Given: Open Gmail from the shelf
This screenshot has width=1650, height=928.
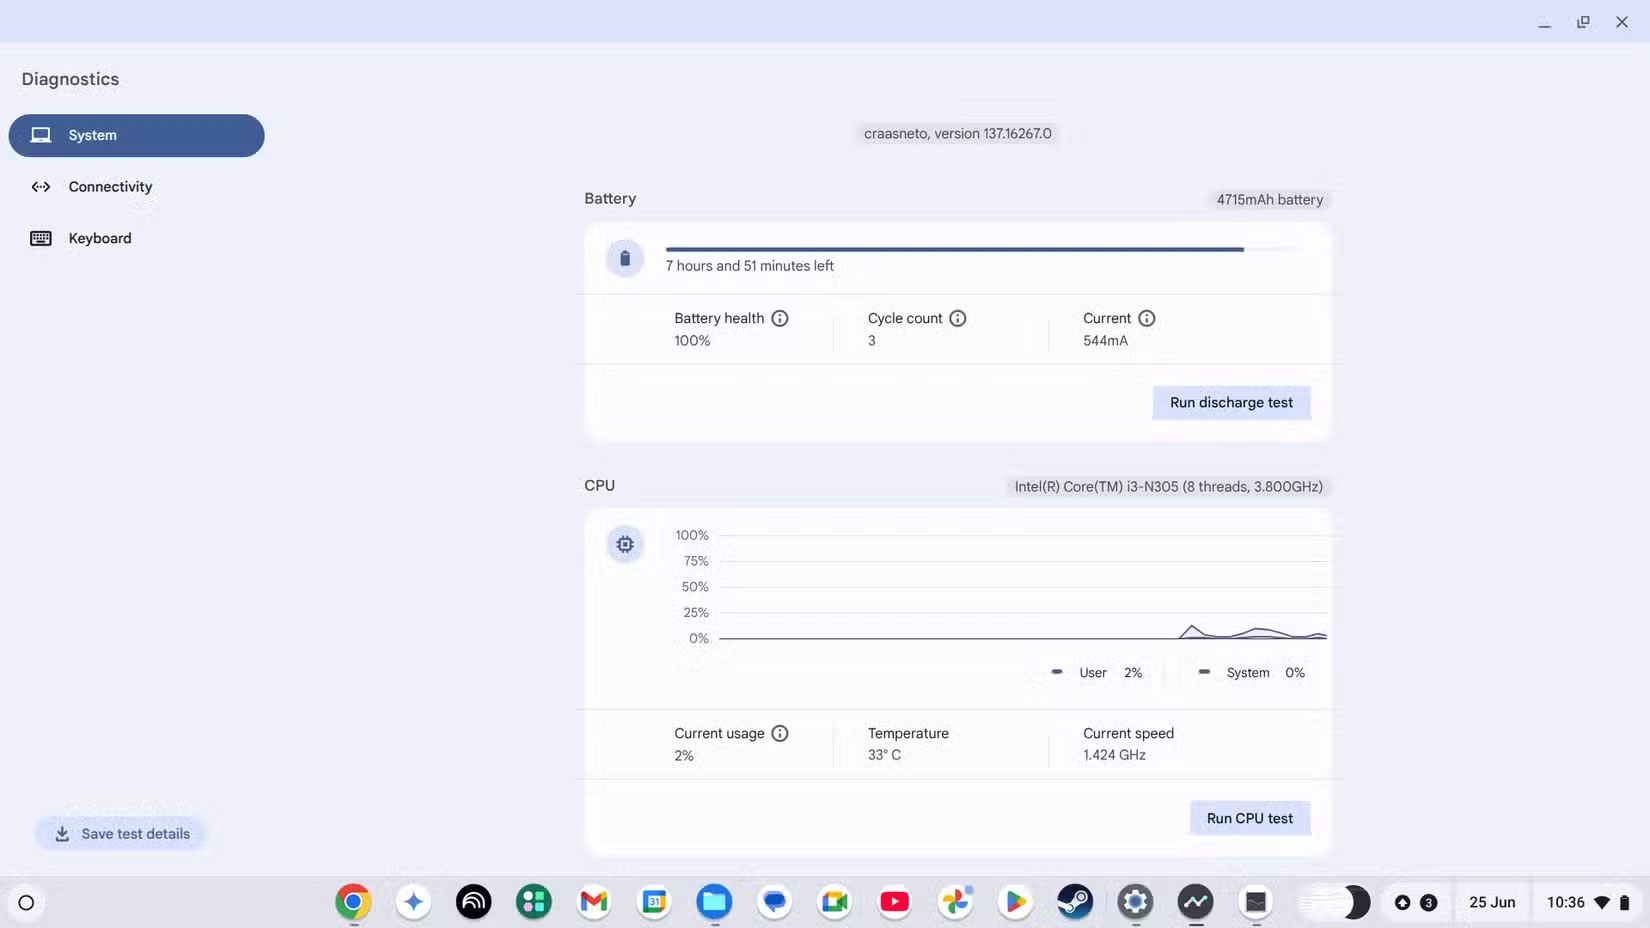Looking at the screenshot, I should (593, 902).
